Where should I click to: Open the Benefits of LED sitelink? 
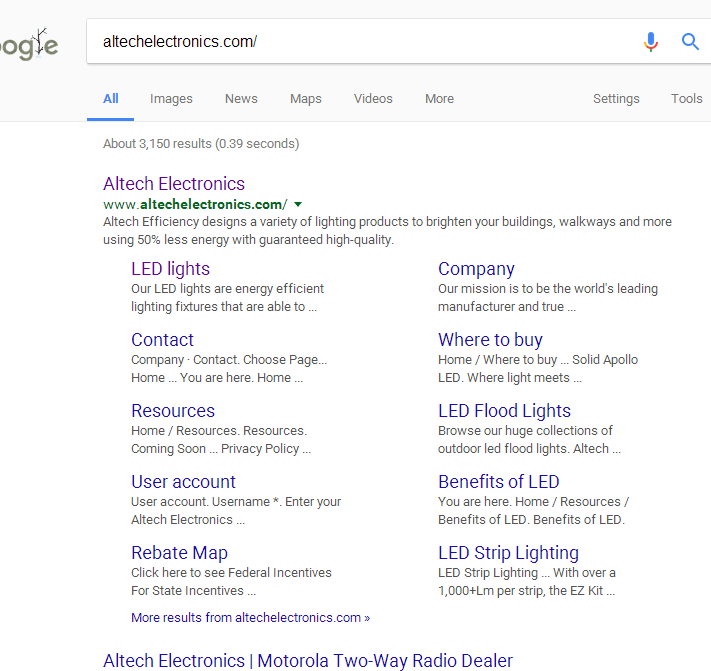coord(499,481)
